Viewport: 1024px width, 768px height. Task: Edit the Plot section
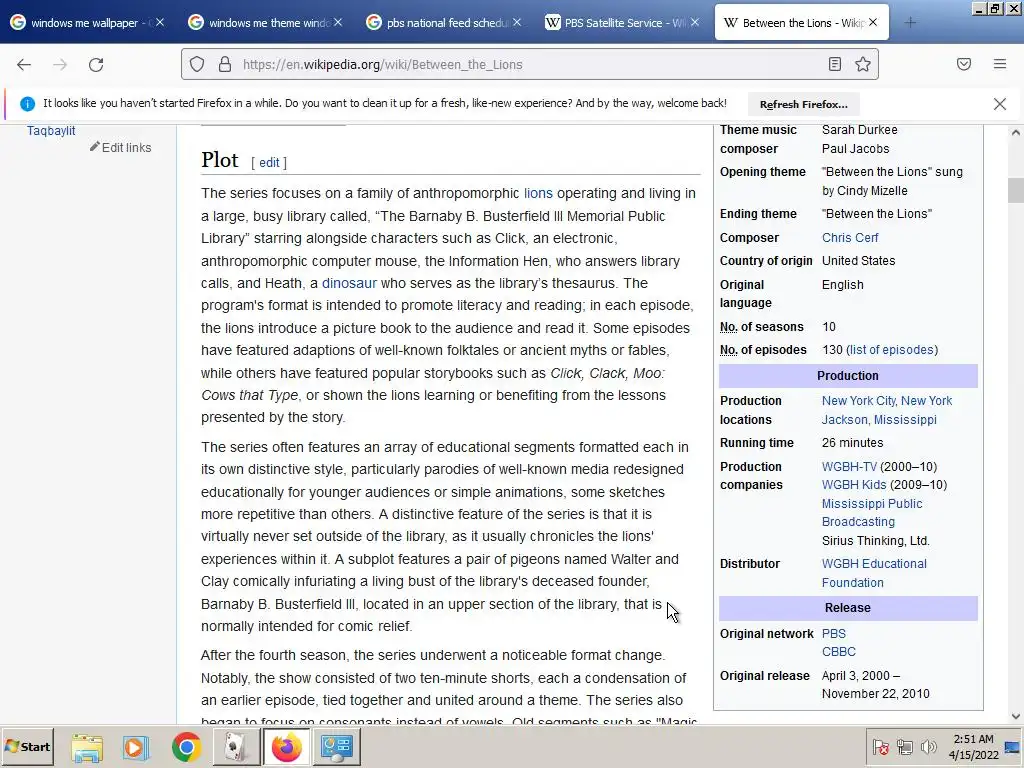point(269,163)
